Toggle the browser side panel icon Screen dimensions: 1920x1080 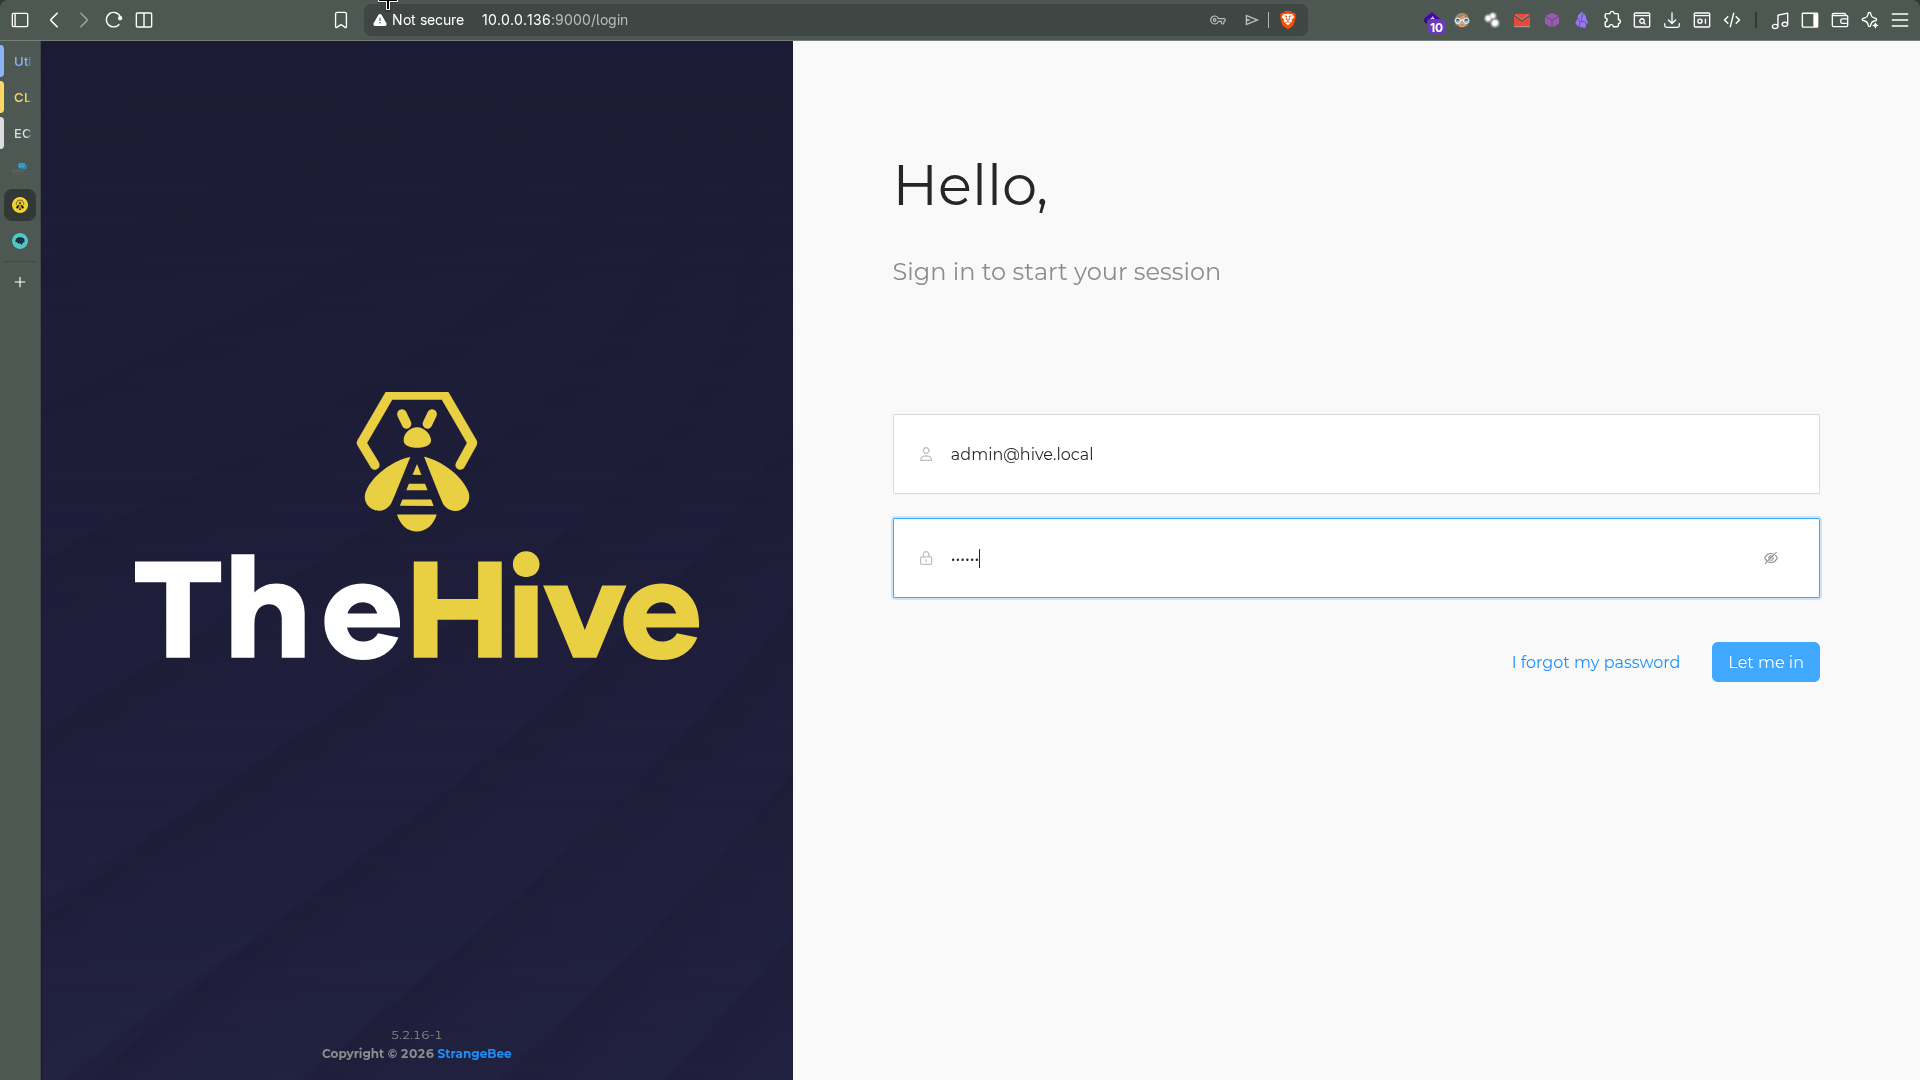pyautogui.click(x=1810, y=20)
